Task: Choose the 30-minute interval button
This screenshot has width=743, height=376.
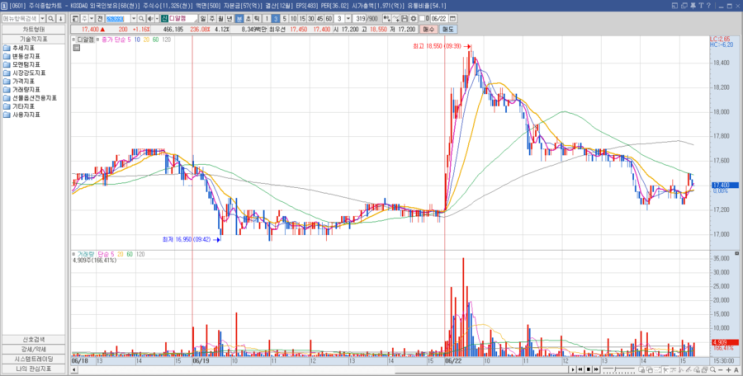Action: click(x=311, y=18)
